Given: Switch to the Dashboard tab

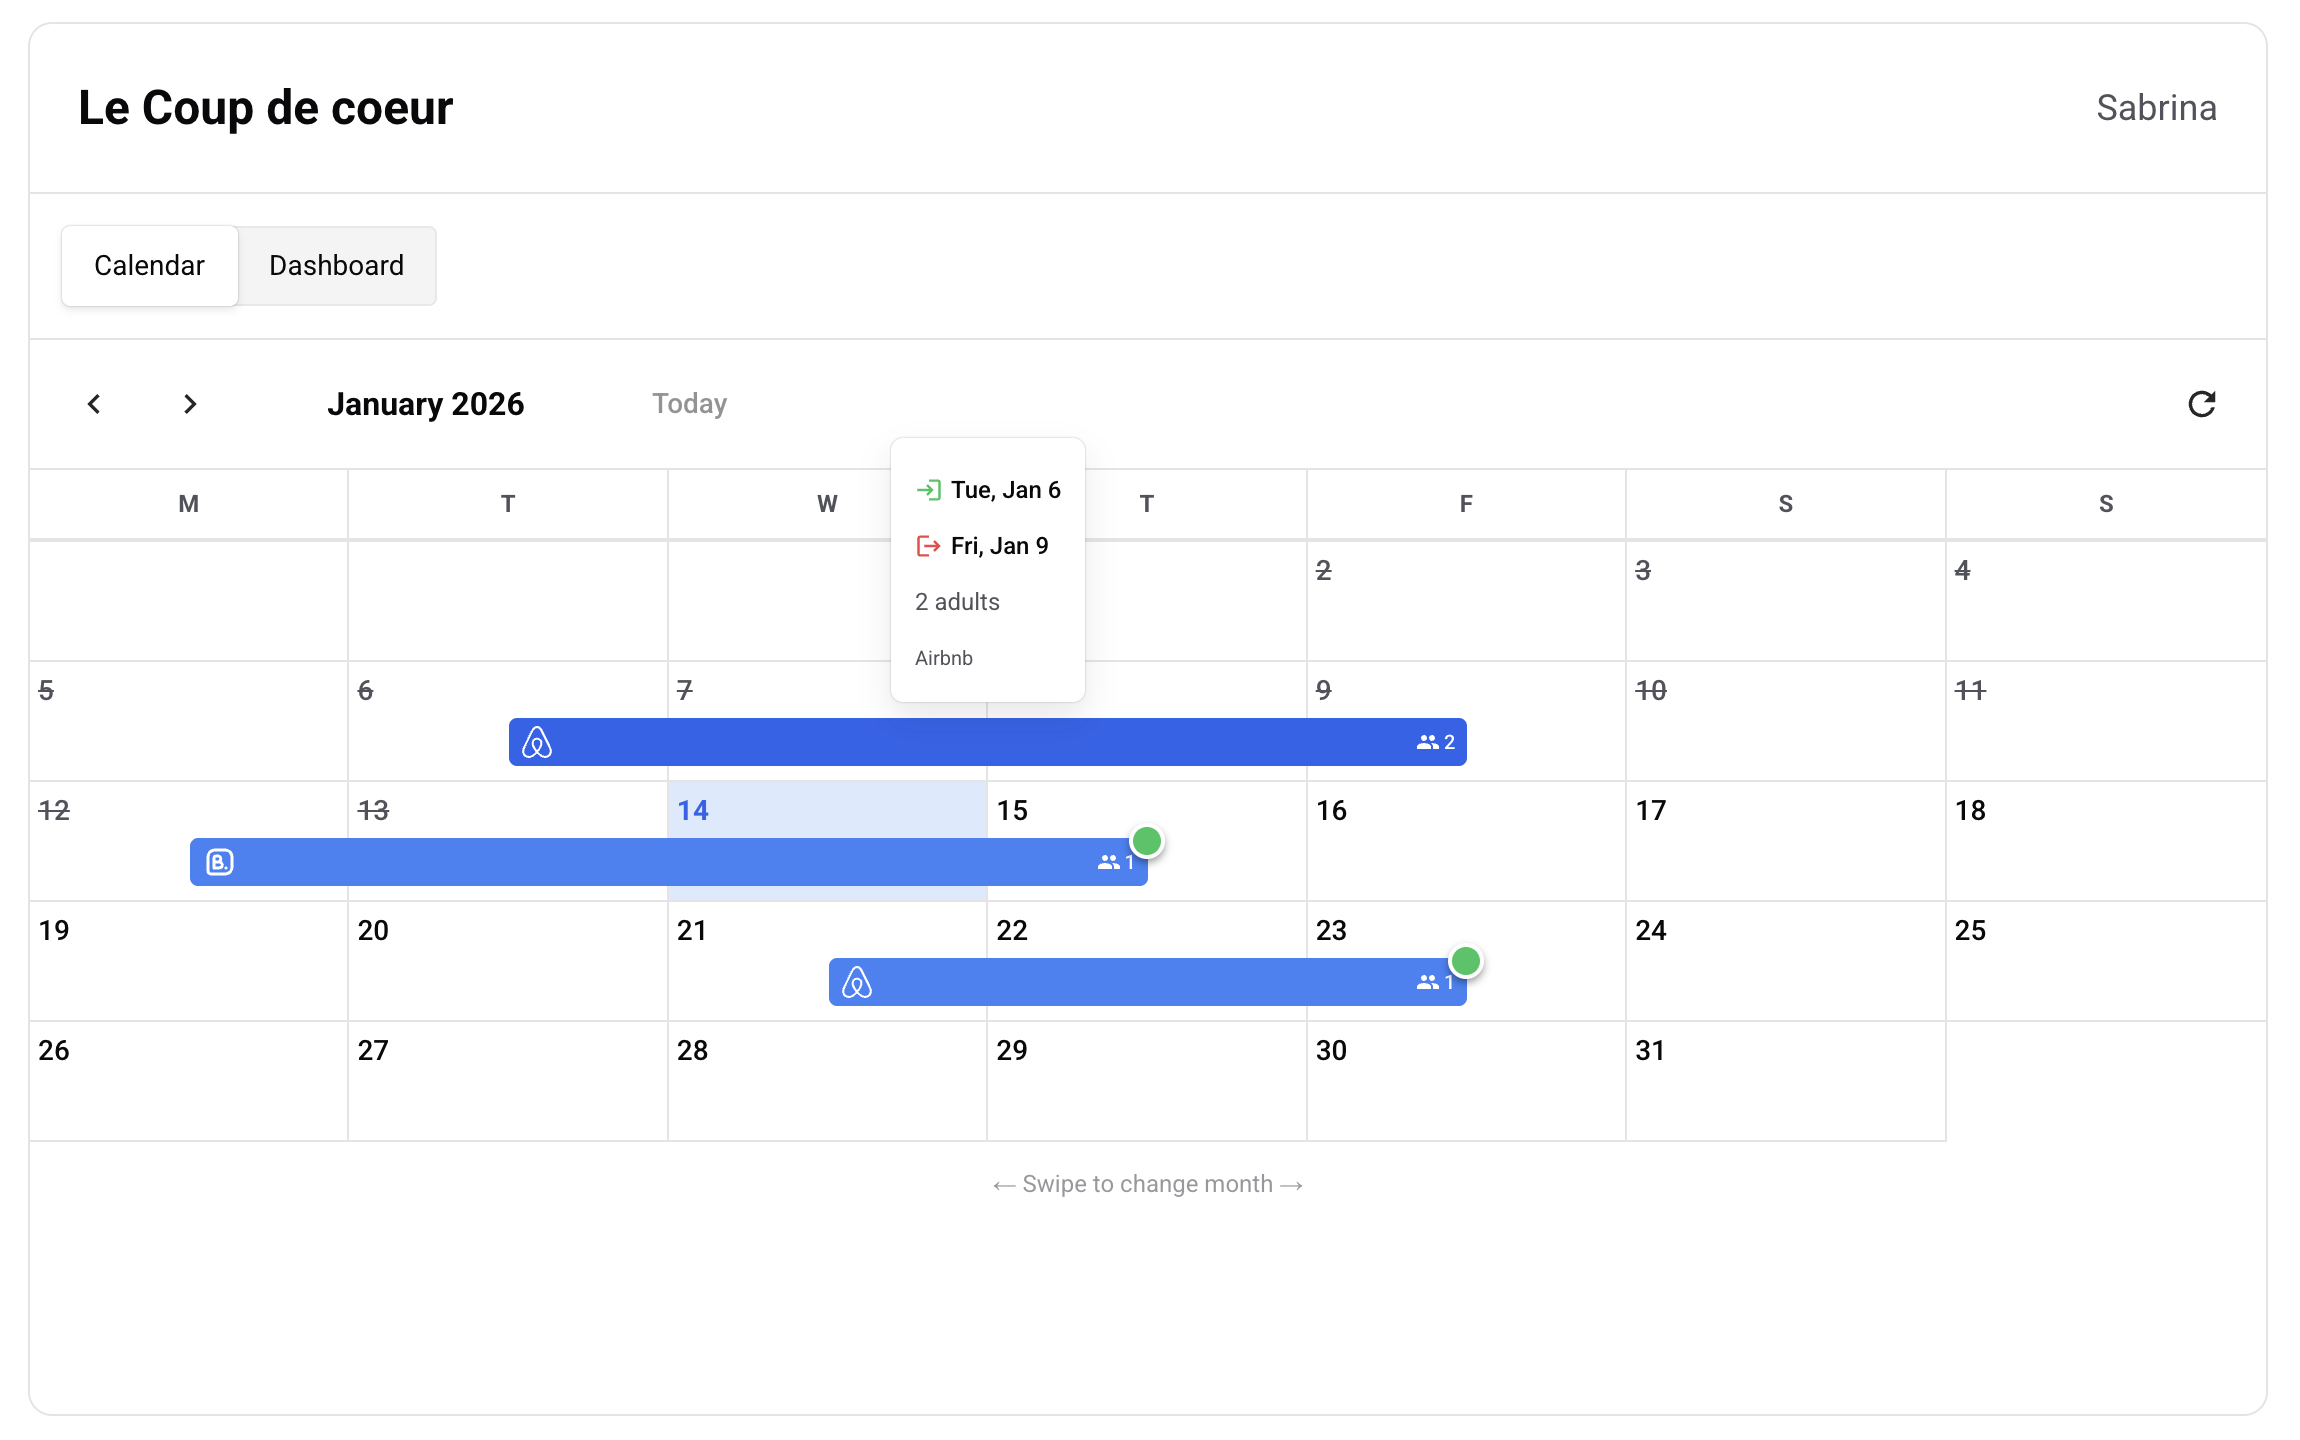Looking at the screenshot, I should click(336, 266).
